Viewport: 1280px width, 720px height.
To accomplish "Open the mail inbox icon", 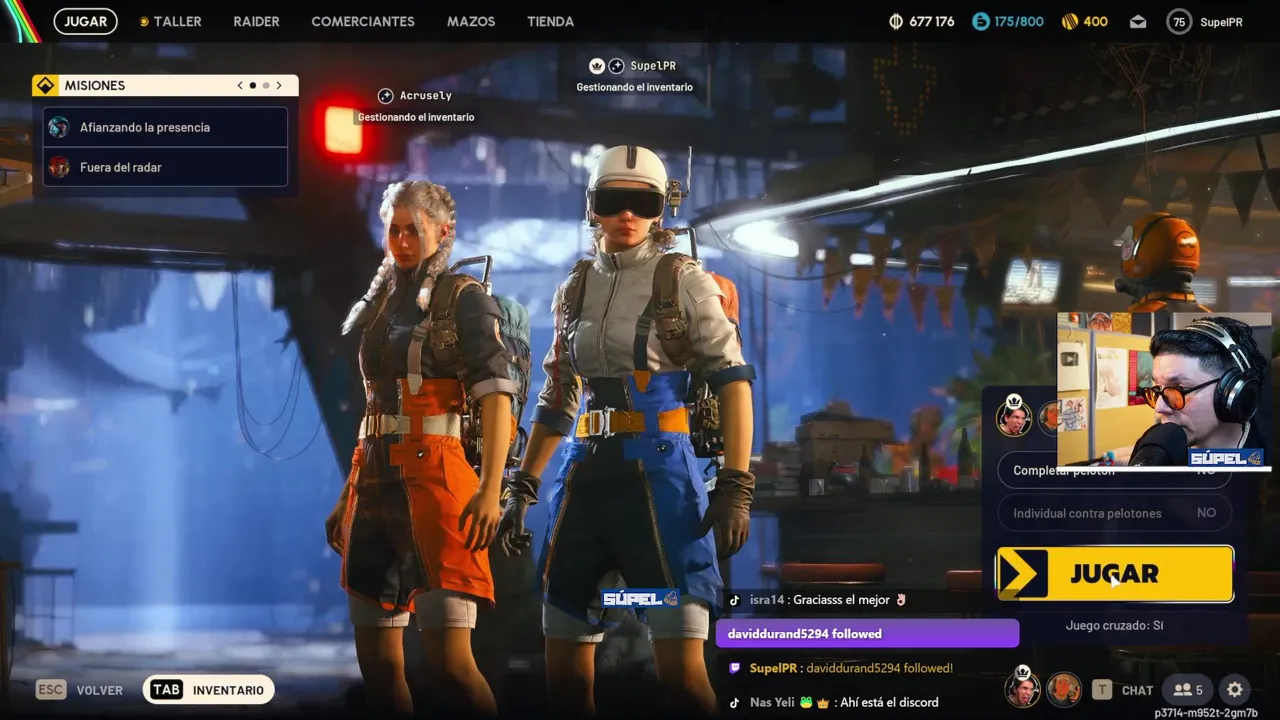I will (1138, 22).
